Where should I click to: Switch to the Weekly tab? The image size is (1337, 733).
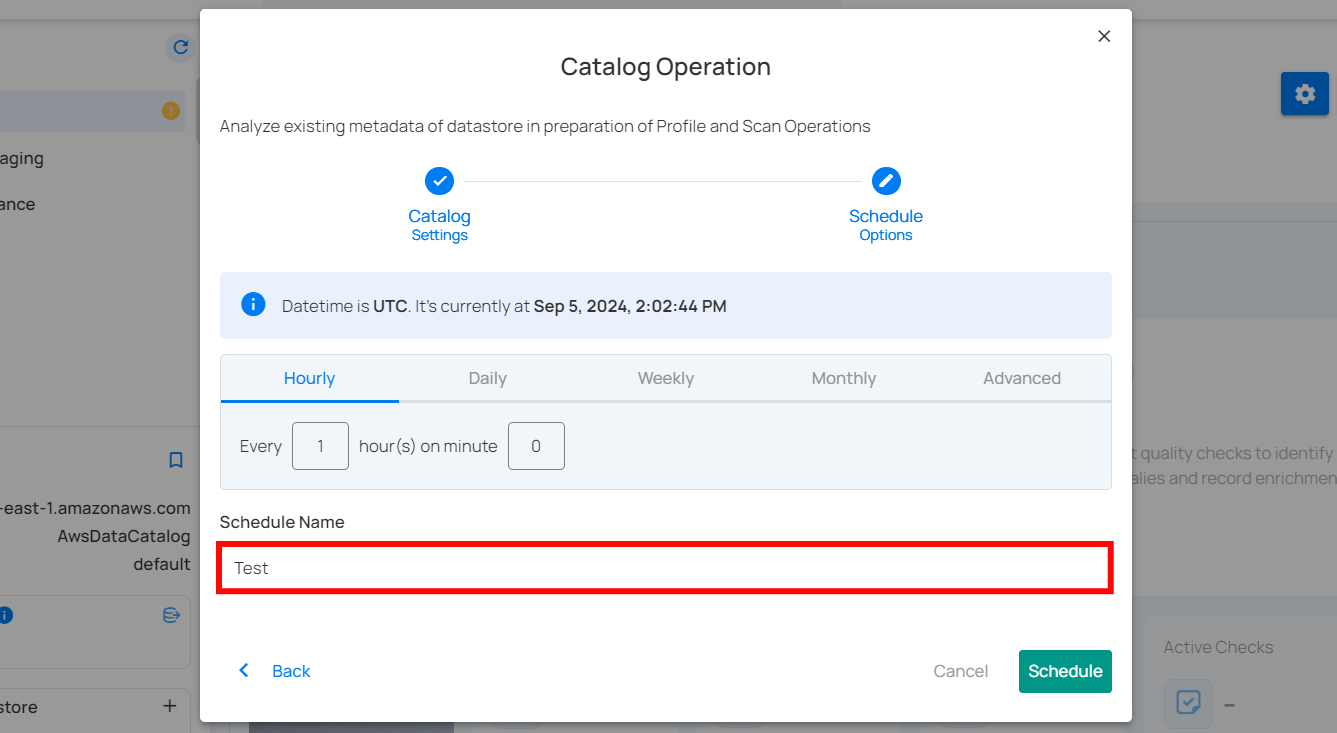(666, 378)
